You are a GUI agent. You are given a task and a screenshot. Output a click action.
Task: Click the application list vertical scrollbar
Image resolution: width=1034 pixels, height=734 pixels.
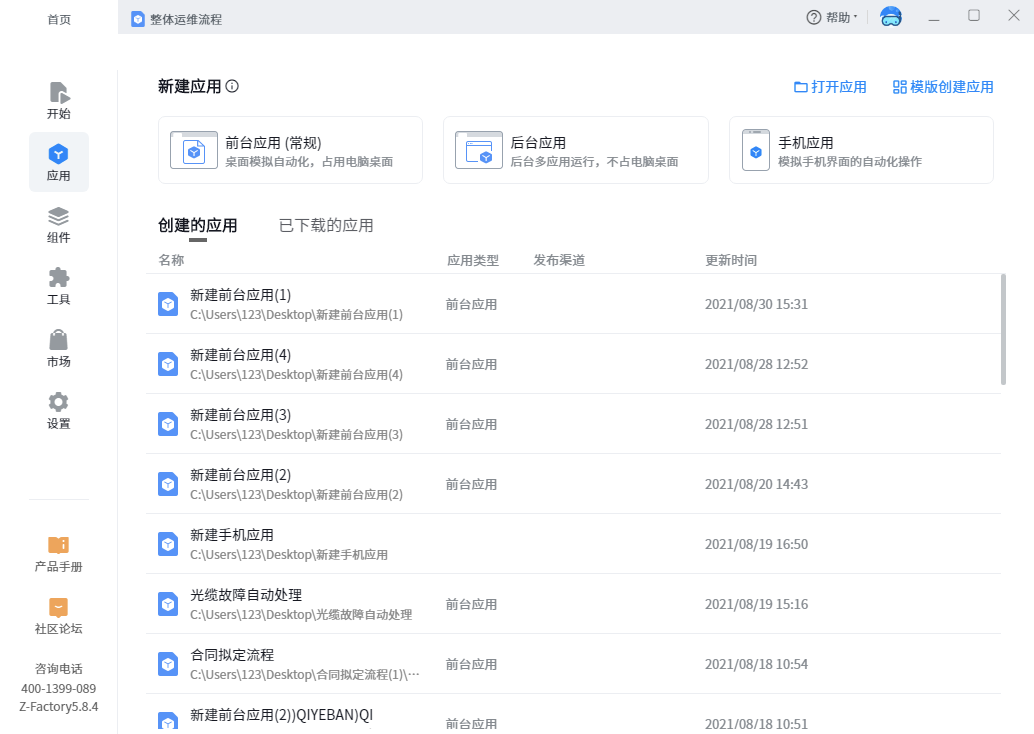tap(1003, 329)
